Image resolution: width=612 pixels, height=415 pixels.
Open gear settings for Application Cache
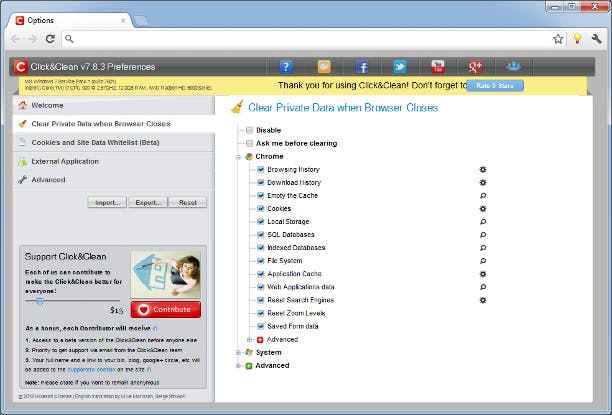point(483,274)
